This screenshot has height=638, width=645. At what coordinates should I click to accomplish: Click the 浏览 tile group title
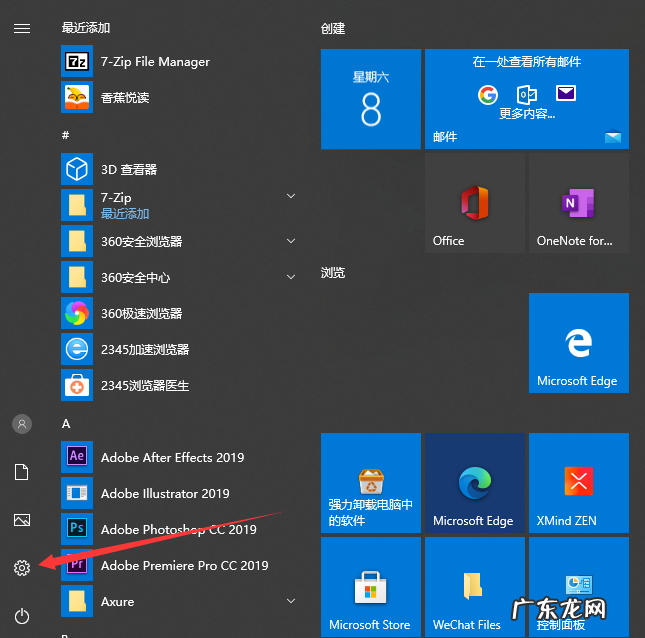[x=333, y=272]
